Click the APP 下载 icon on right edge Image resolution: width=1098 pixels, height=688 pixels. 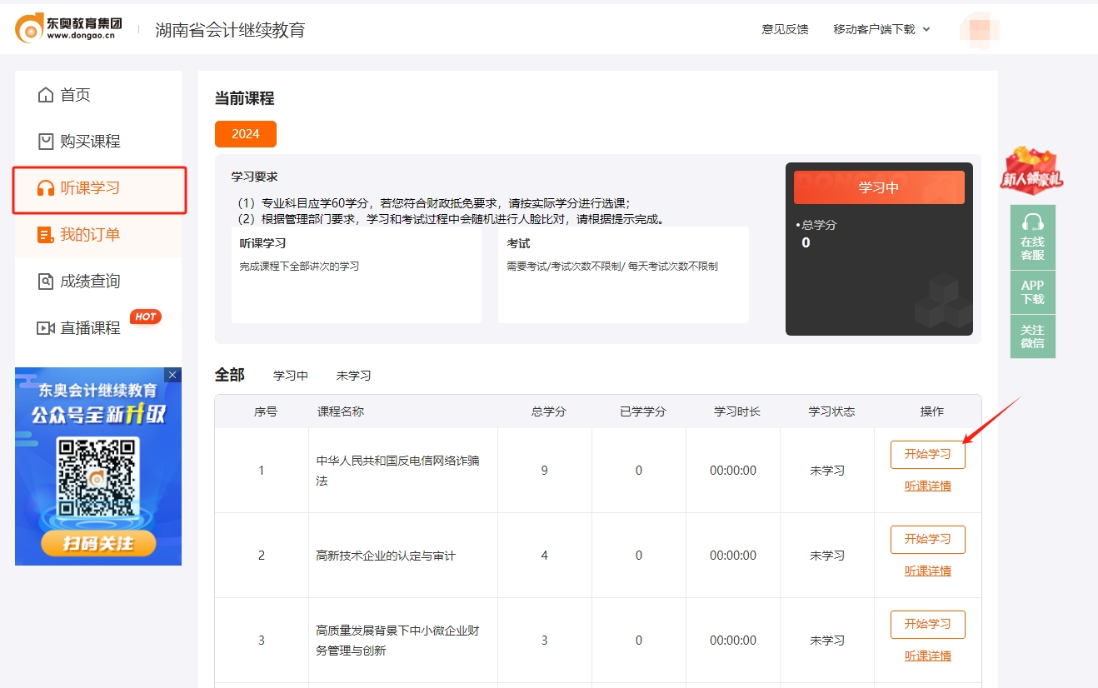(x=1033, y=292)
